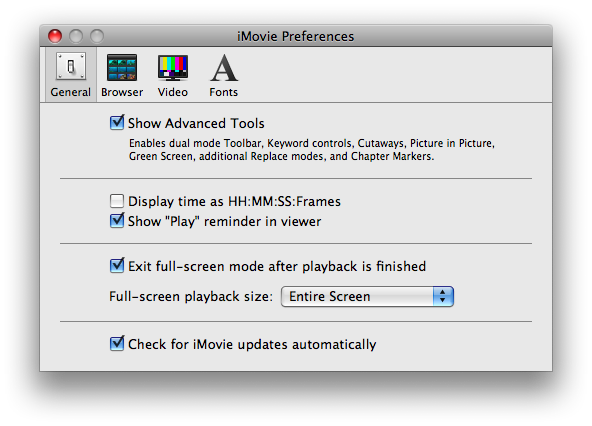Click the "Full-screen playback size:" label

pyautogui.click(x=191, y=296)
